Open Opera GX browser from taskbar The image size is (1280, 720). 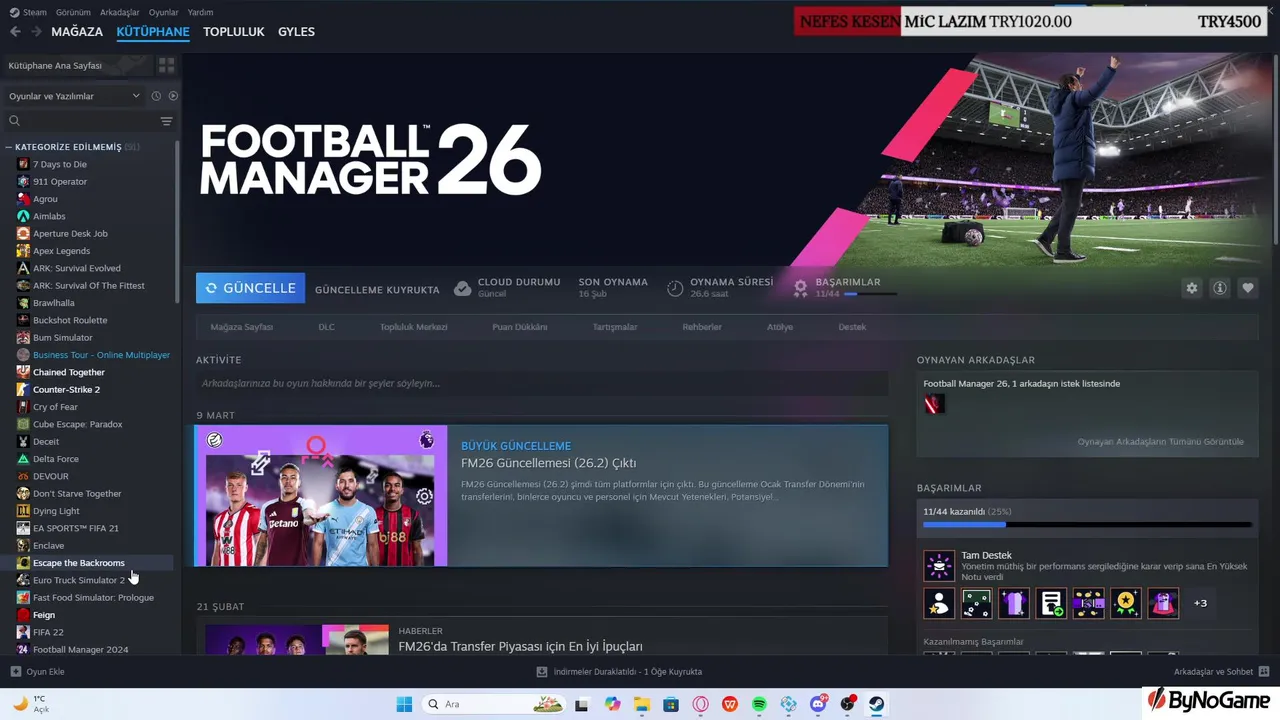click(x=700, y=704)
